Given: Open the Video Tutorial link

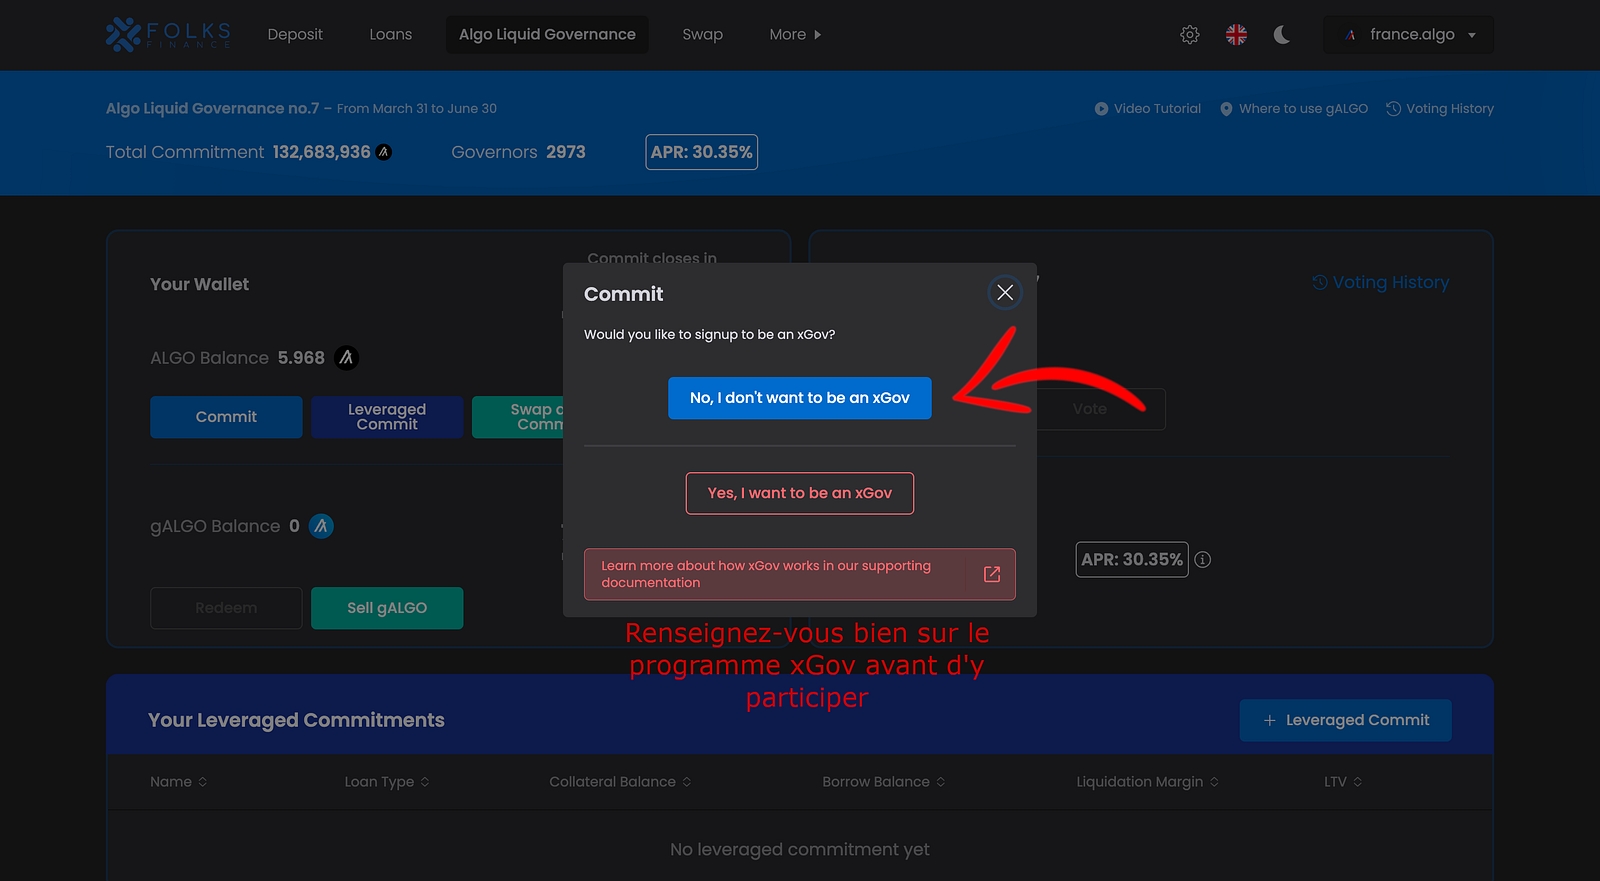Looking at the screenshot, I should pyautogui.click(x=1147, y=109).
